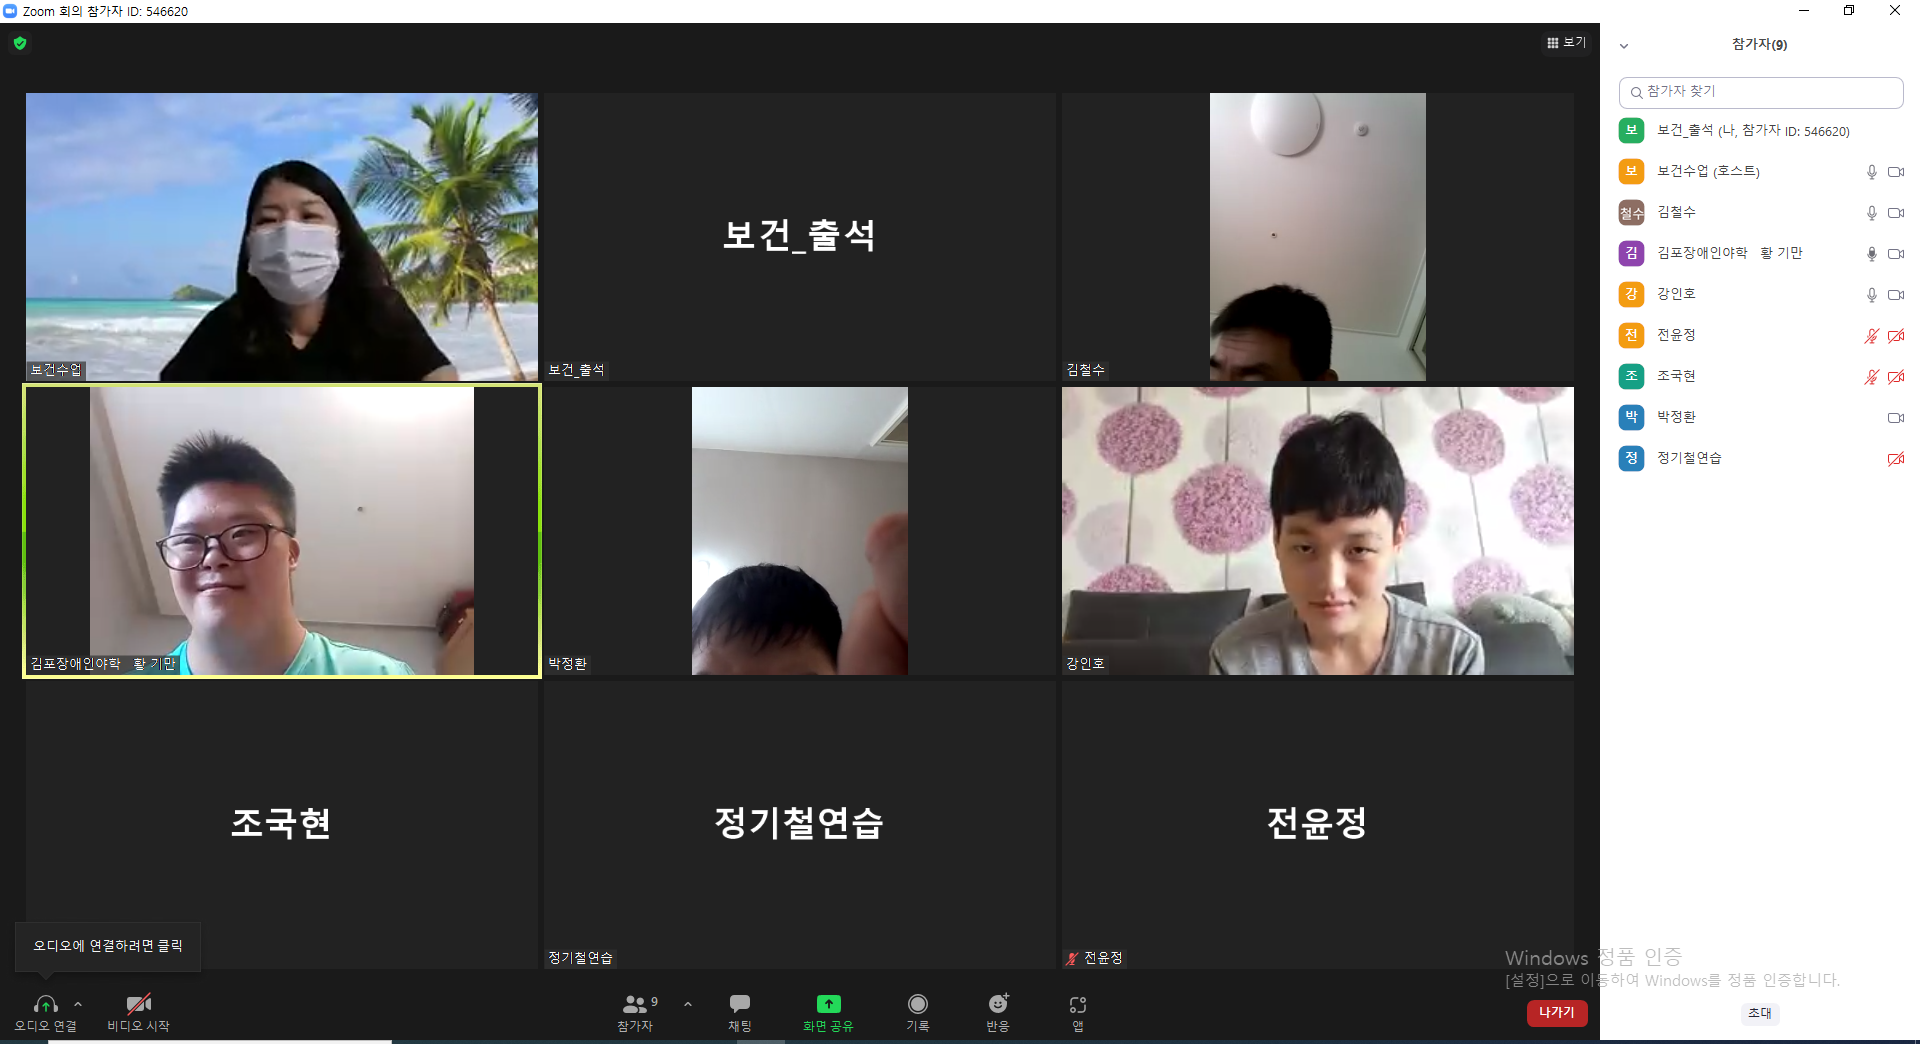The height and width of the screenshot is (1044, 1930).
Task: Click 보건수업 (호스트) microphone icon
Action: coord(1871,172)
